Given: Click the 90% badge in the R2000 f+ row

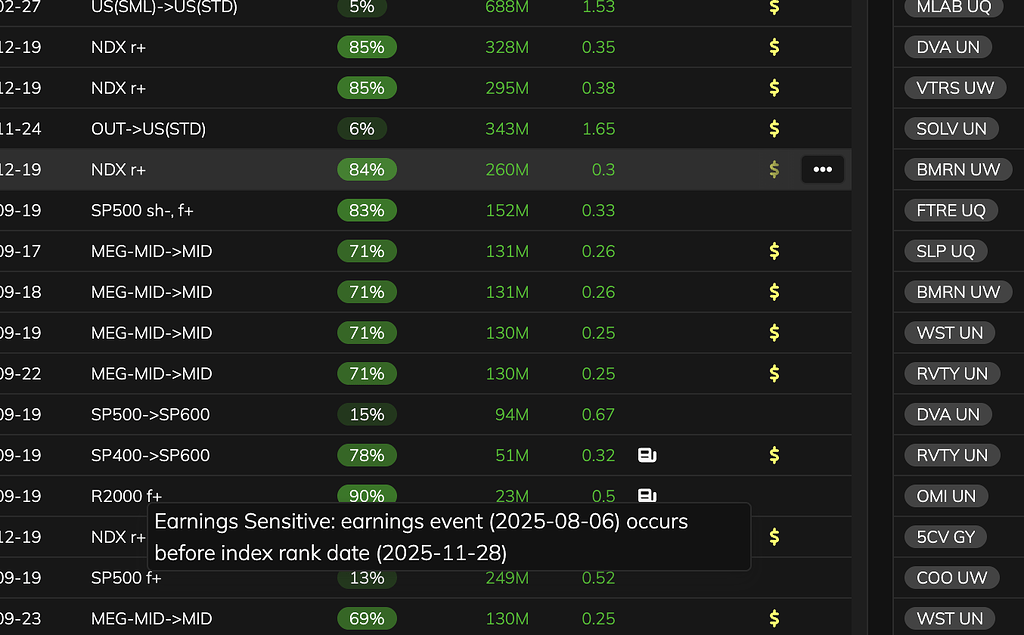Looking at the screenshot, I should tap(367, 495).
